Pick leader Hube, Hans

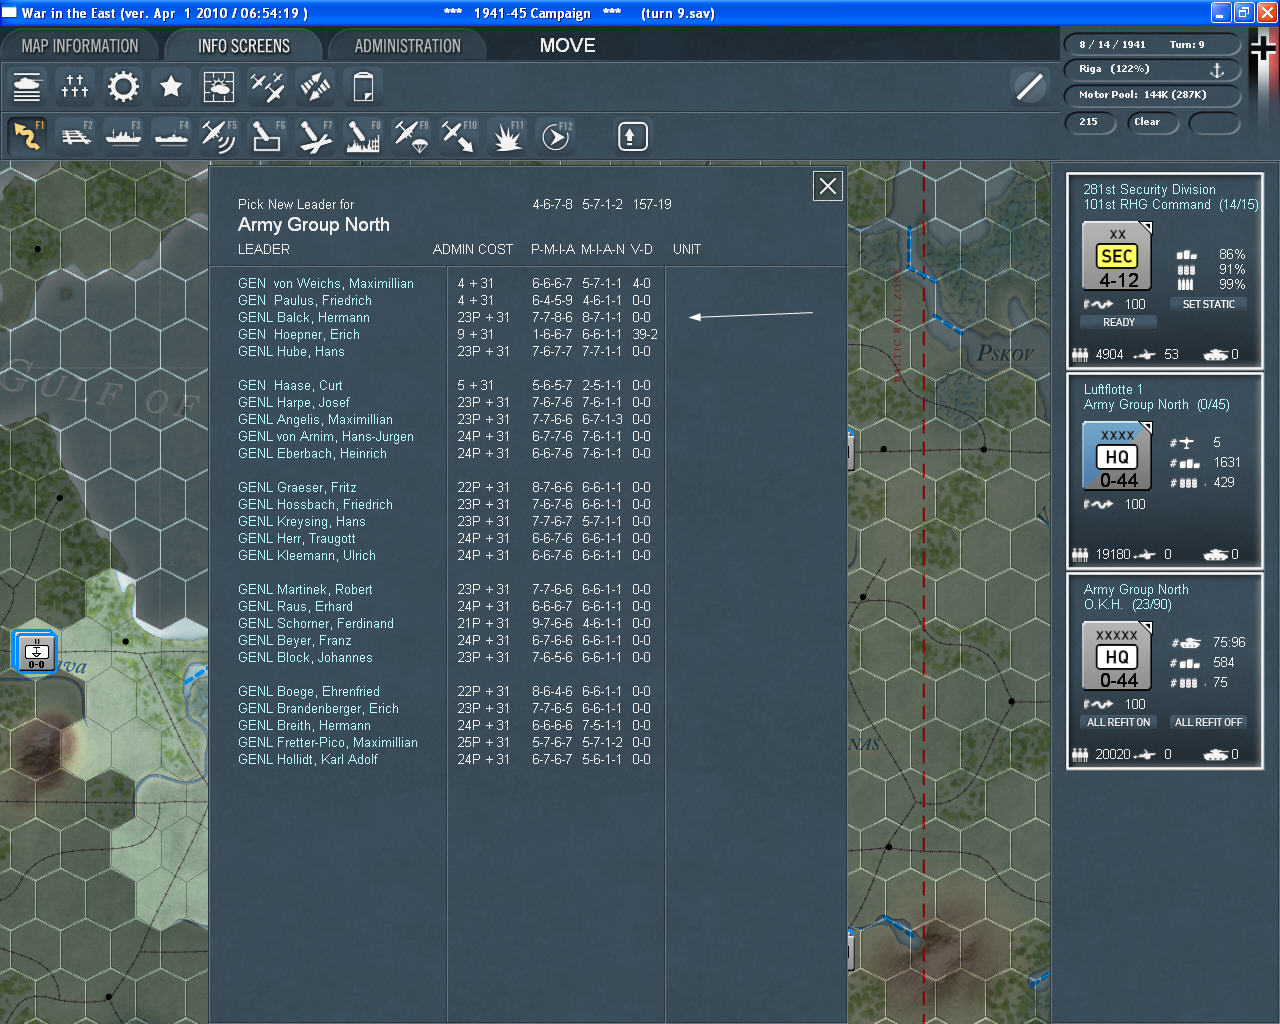pos(291,352)
